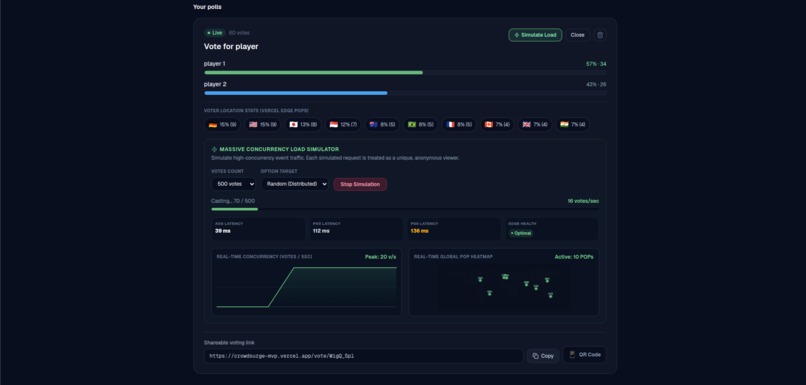
Task: Select the Brazil flag location chip
Action: 420,124
